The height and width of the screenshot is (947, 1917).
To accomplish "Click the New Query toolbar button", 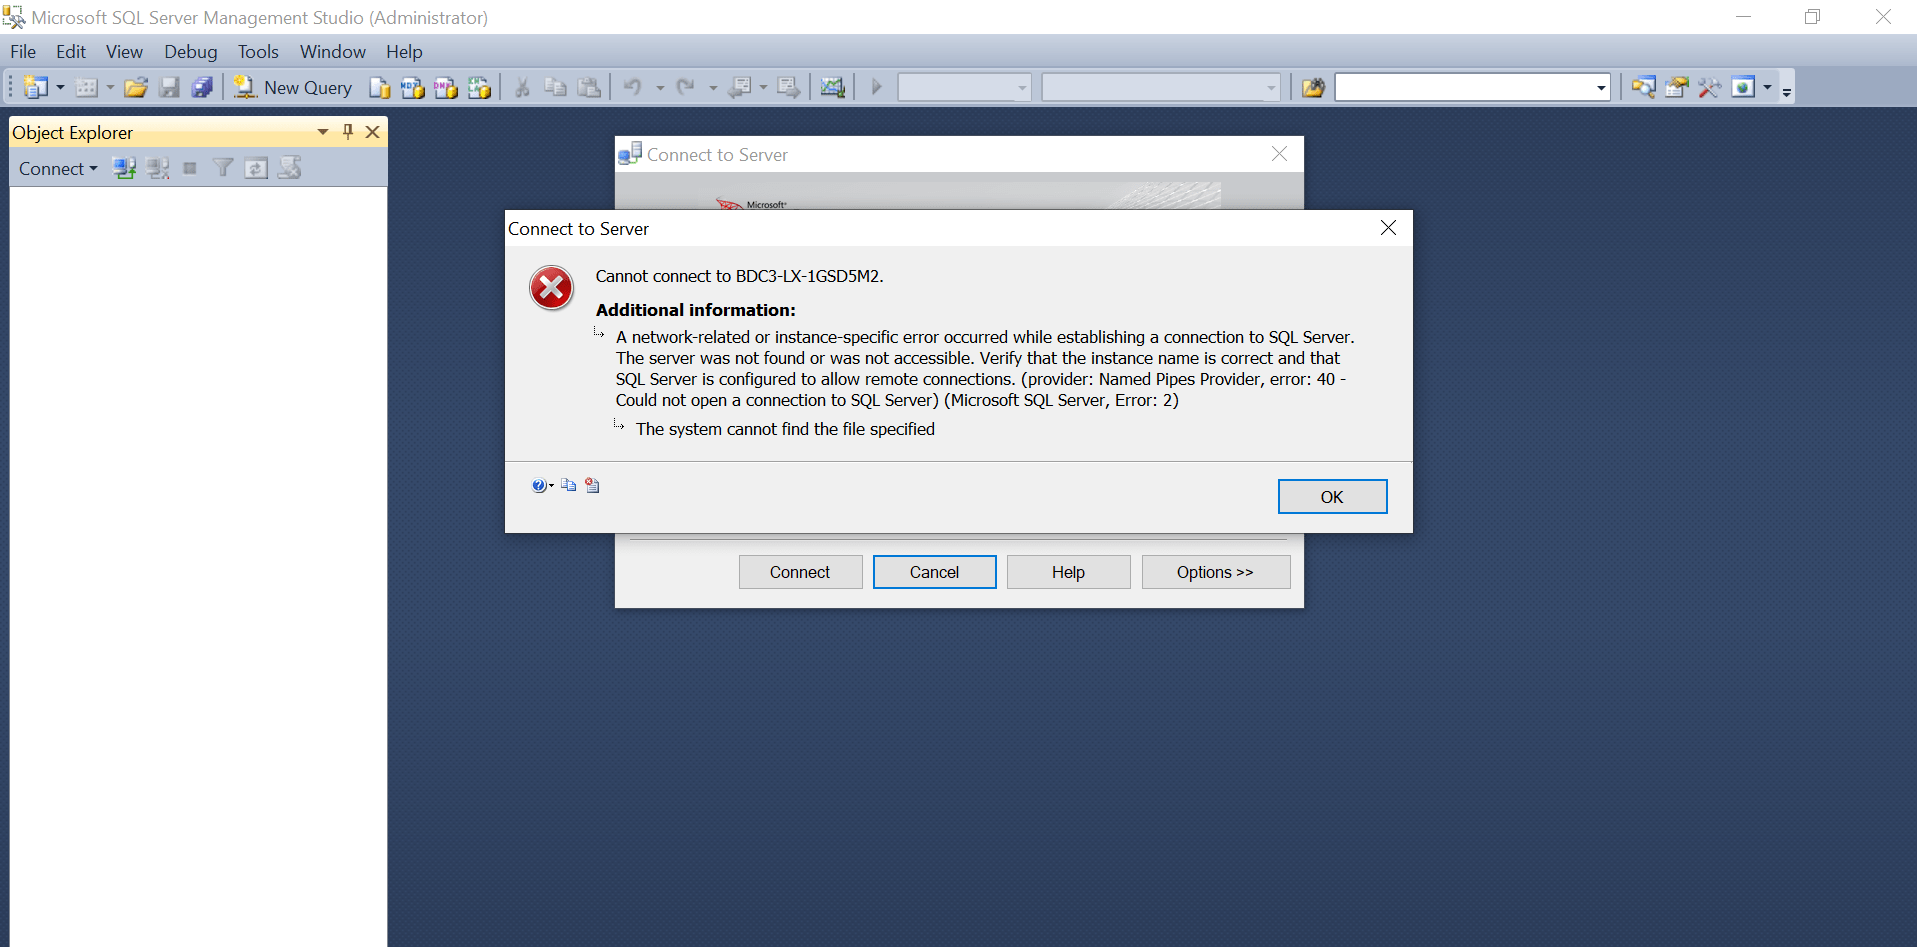I will (x=292, y=88).
